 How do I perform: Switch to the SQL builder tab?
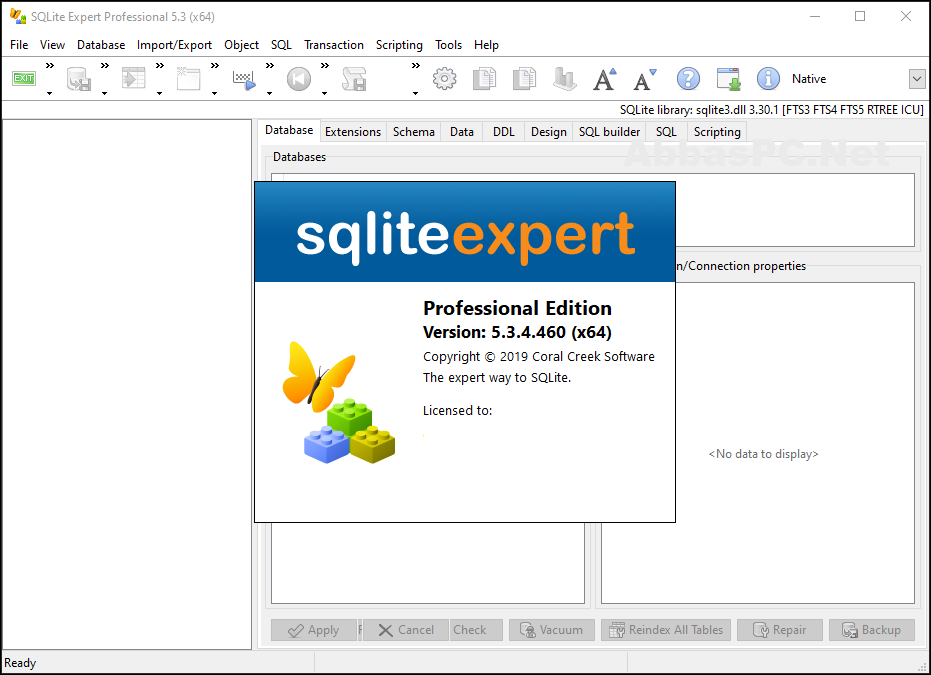point(610,132)
